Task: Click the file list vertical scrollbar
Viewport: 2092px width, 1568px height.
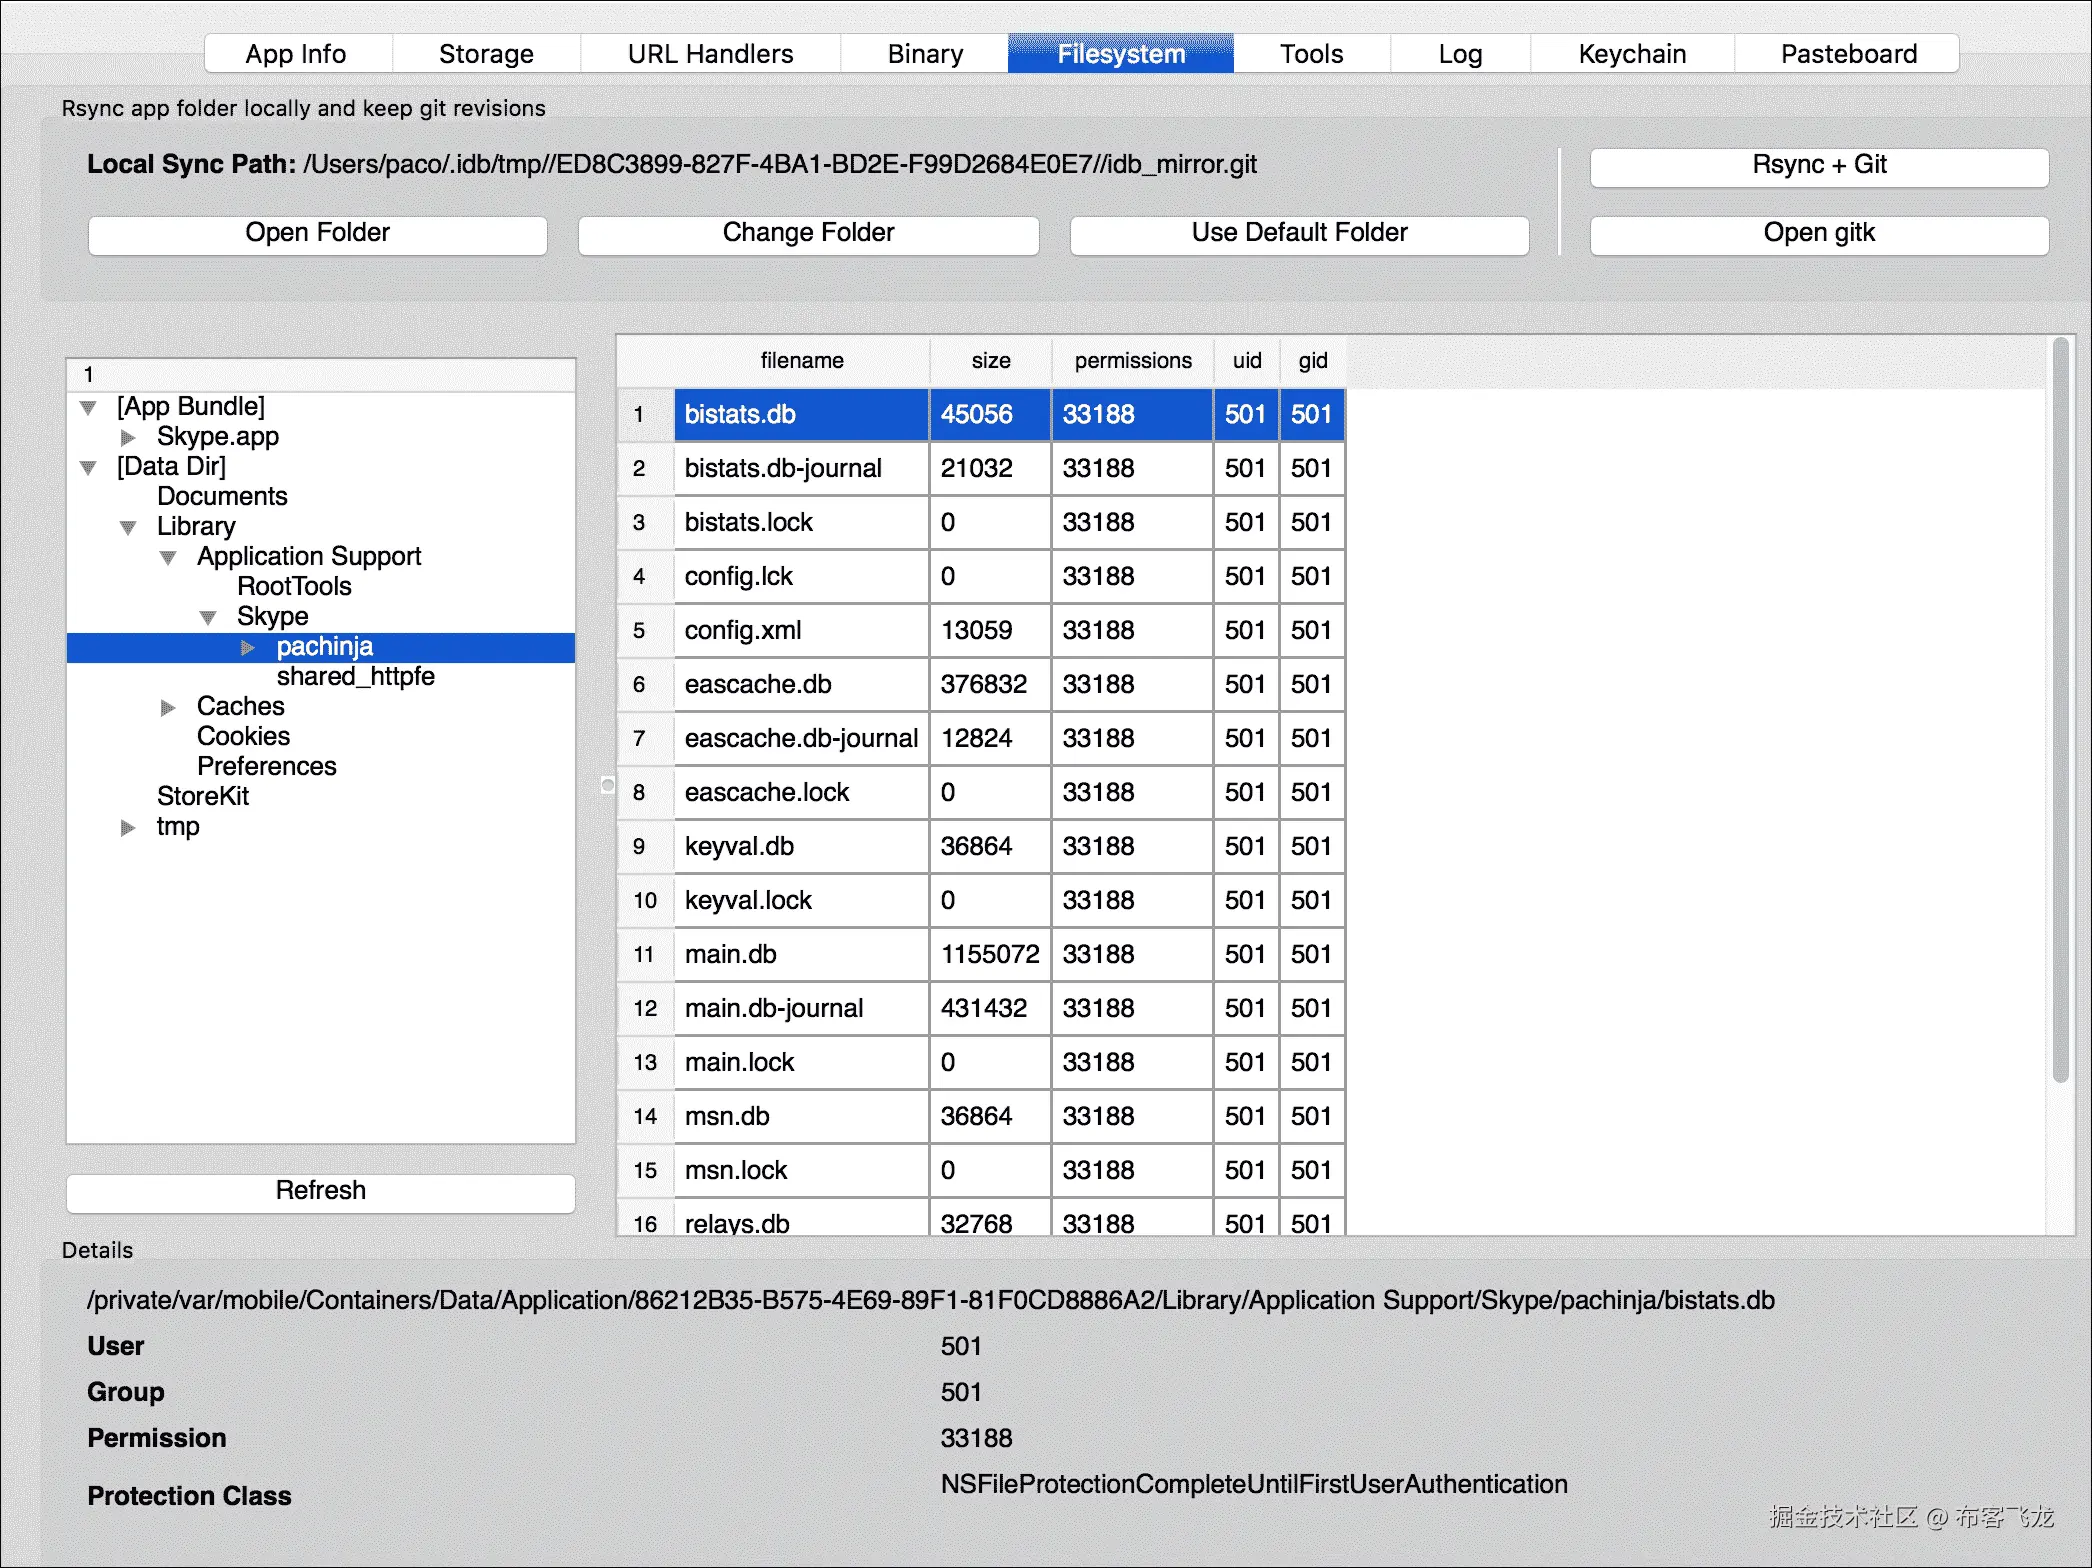Action: (2060, 710)
